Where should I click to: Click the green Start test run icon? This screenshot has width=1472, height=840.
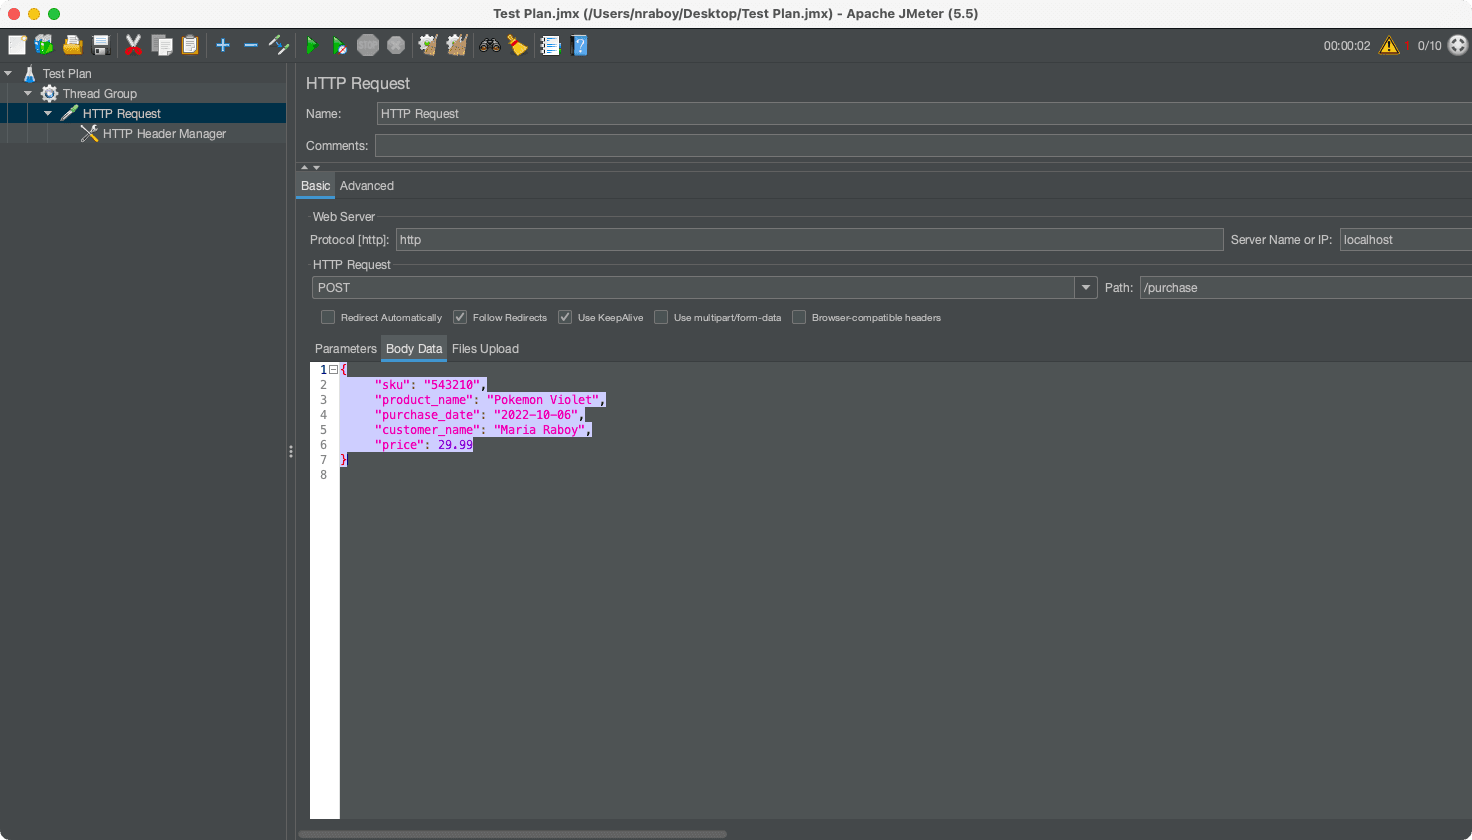coord(312,45)
